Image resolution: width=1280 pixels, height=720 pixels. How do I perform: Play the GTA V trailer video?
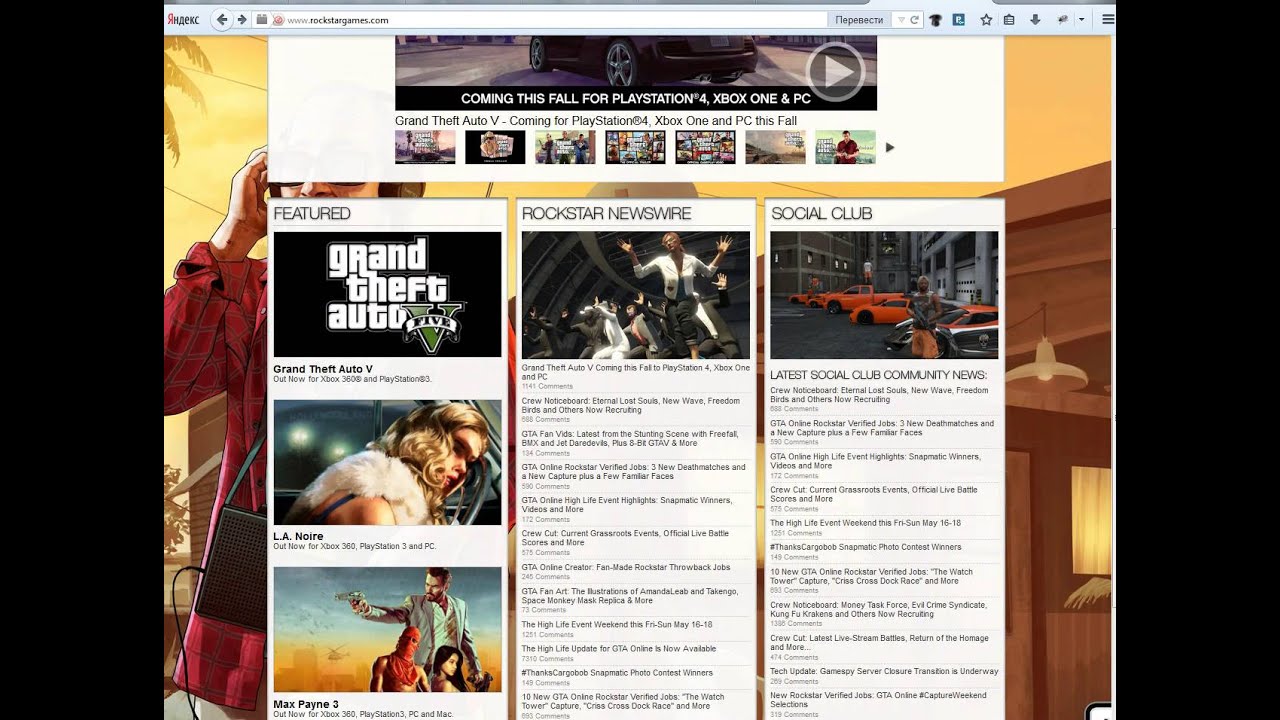click(x=834, y=71)
